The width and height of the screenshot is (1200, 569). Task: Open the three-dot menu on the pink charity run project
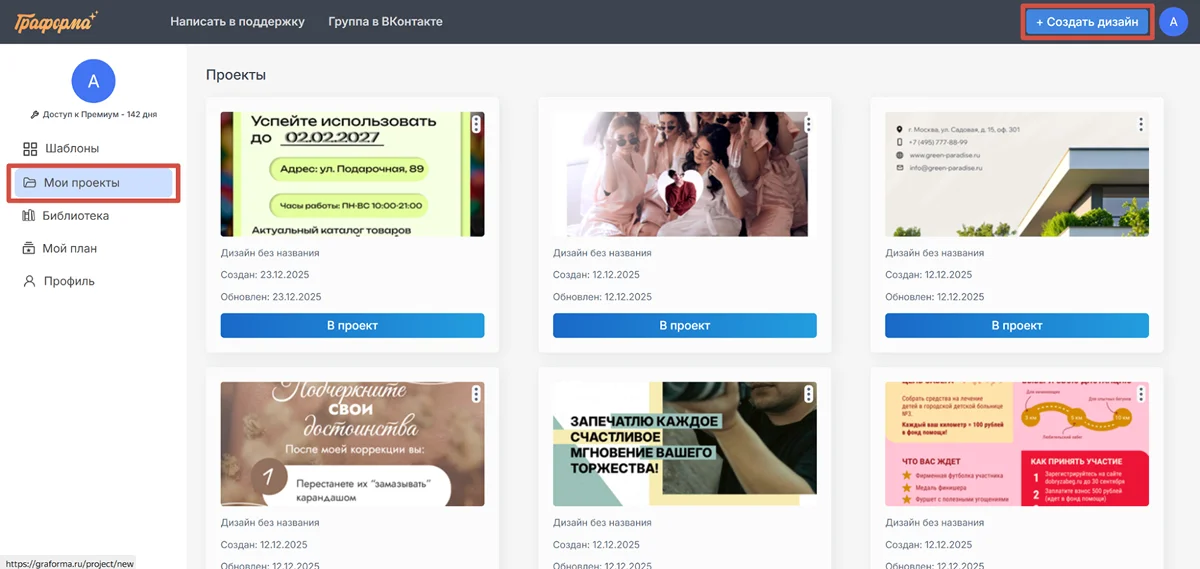point(1140,394)
